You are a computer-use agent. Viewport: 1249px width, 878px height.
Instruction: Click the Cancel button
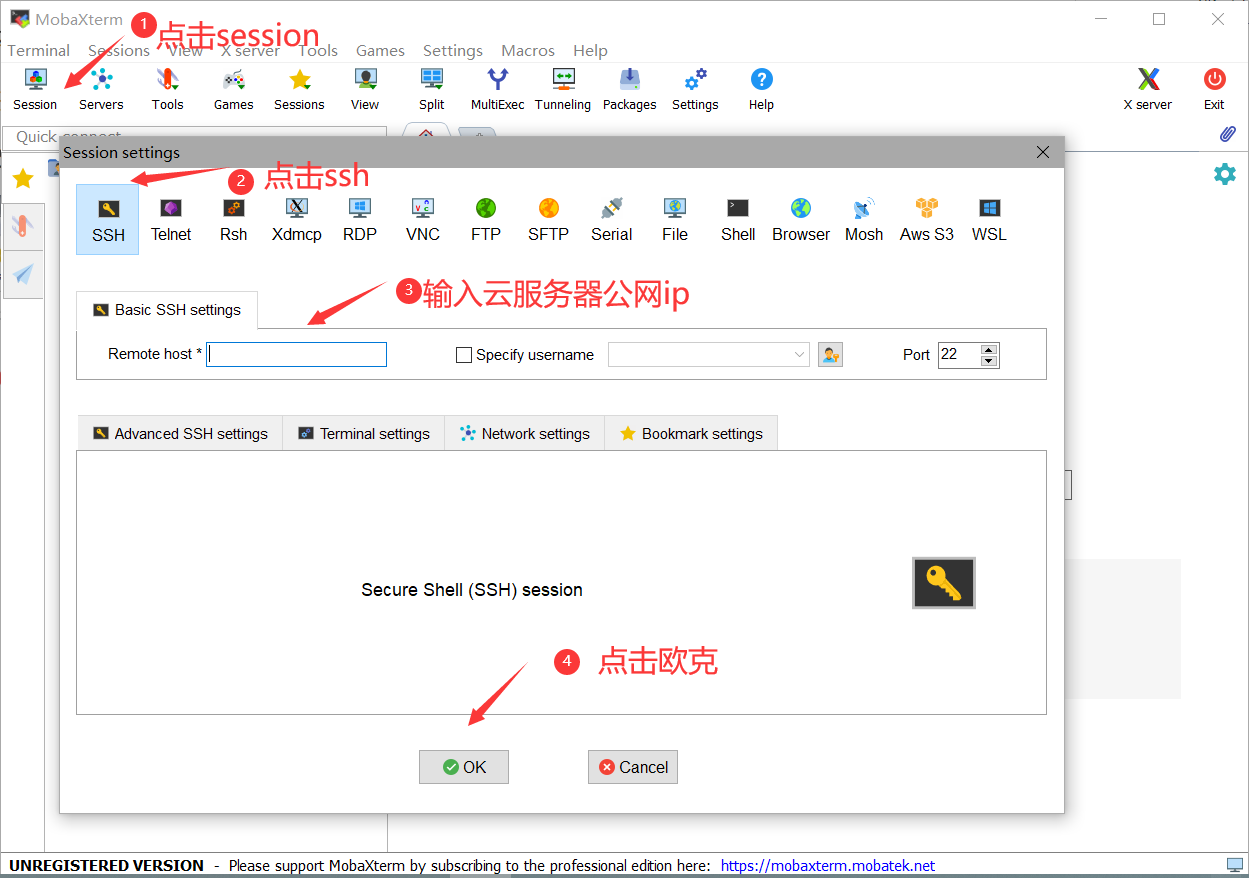pos(633,767)
